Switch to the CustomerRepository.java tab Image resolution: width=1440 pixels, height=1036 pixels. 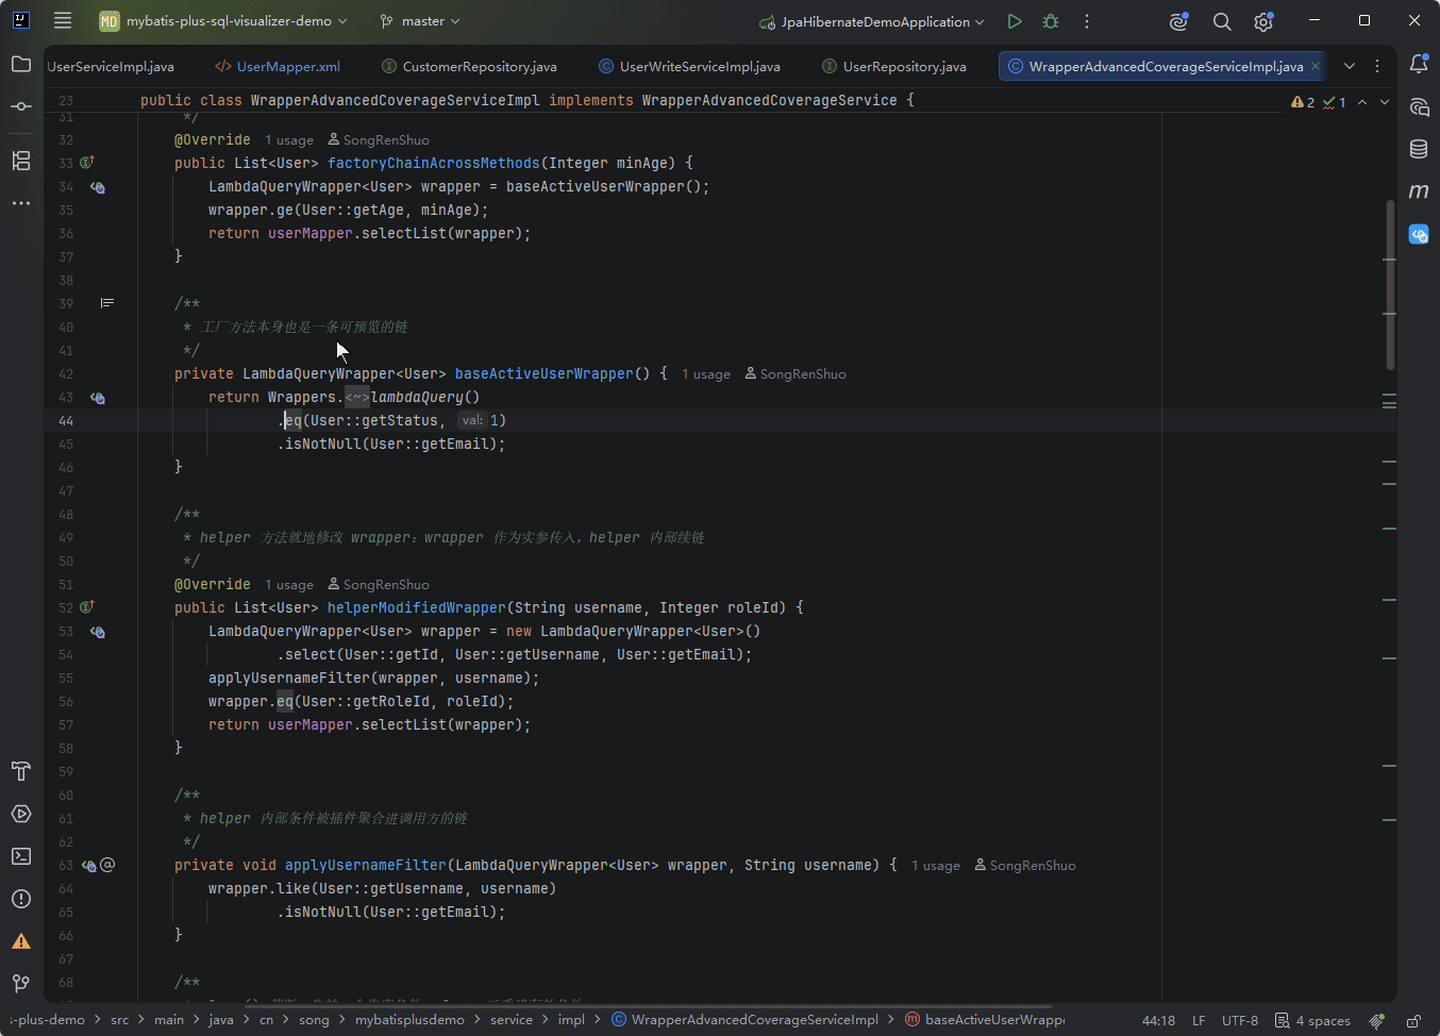(x=469, y=66)
